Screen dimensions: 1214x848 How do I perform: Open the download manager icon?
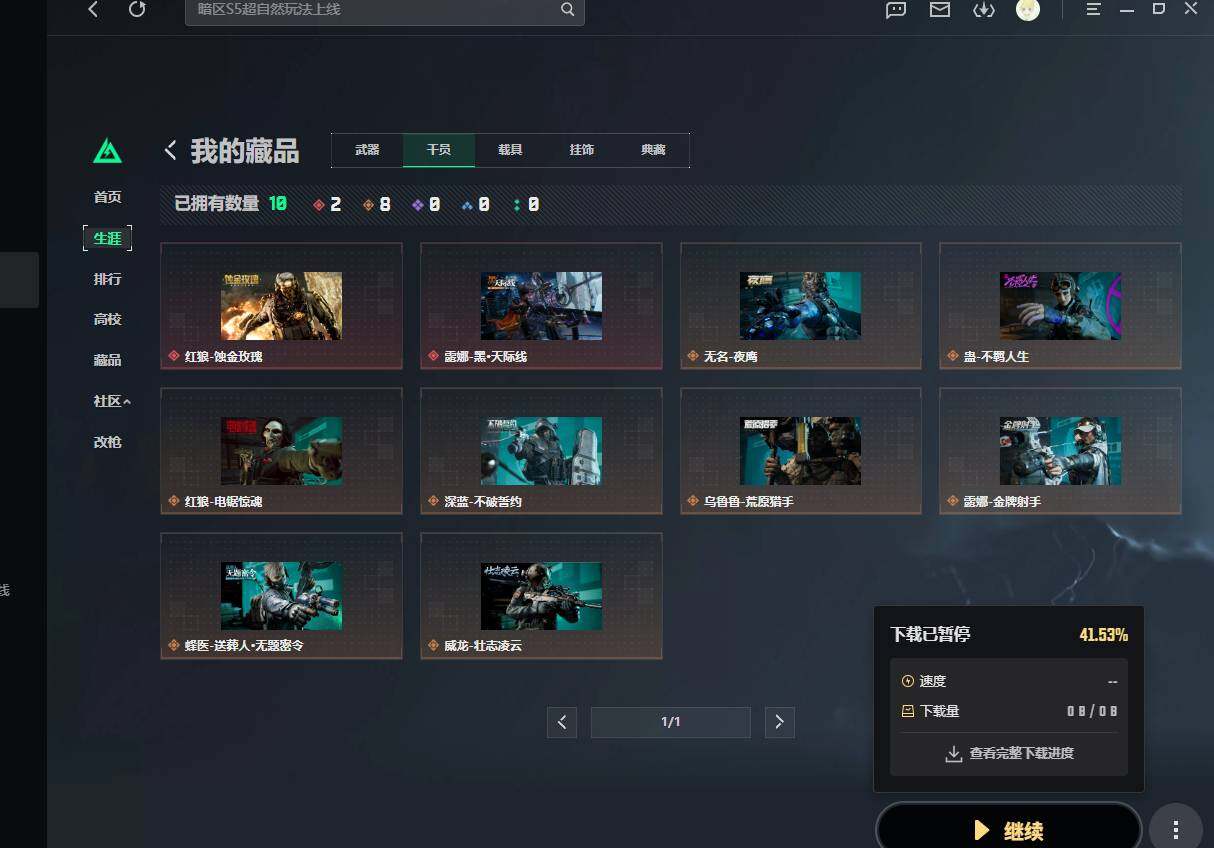click(x=983, y=10)
